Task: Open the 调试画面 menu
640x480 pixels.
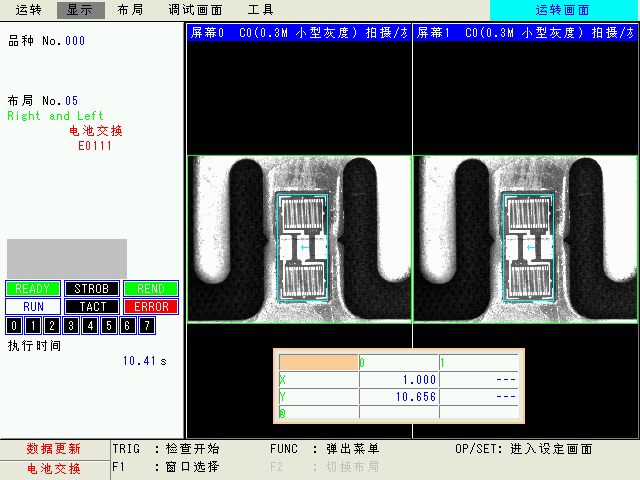Action: [x=195, y=10]
